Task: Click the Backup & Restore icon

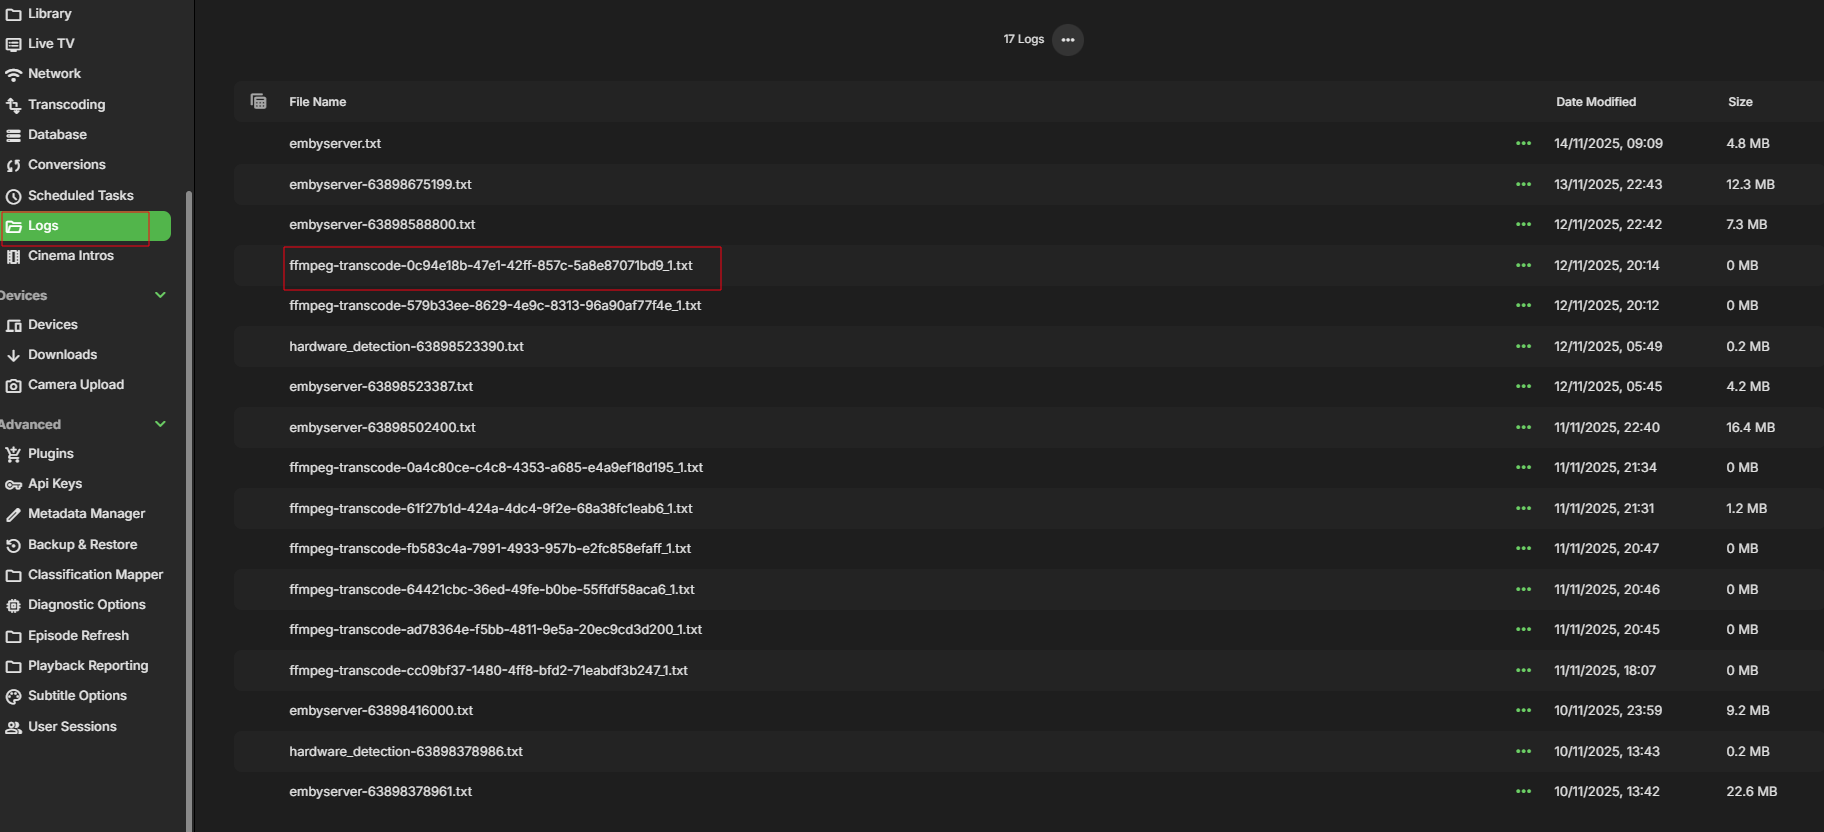Action: pyautogui.click(x=13, y=545)
